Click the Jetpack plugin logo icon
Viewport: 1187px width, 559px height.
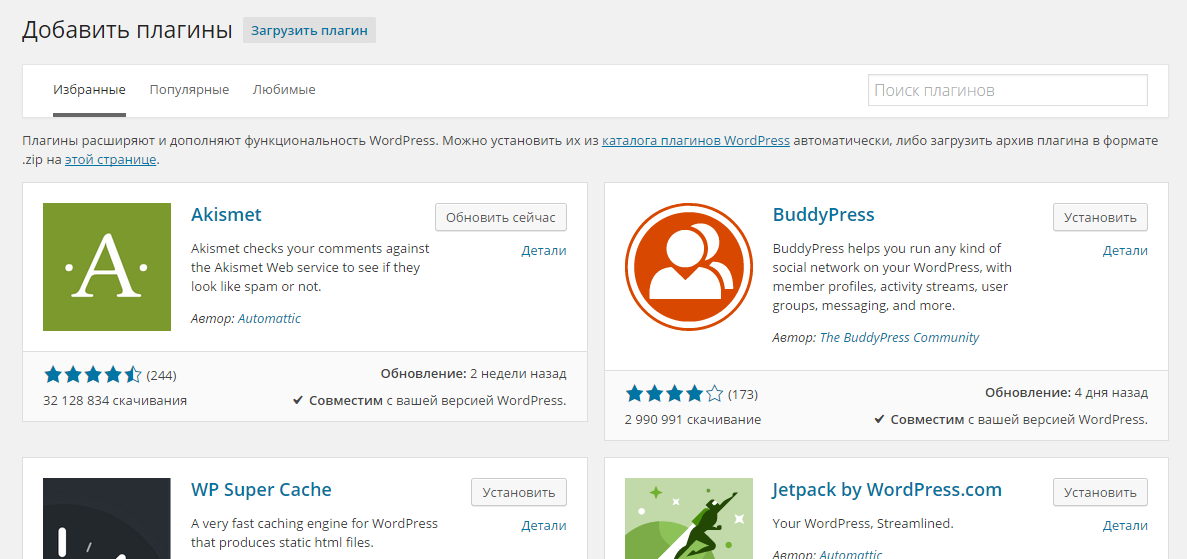(x=689, y=518)
